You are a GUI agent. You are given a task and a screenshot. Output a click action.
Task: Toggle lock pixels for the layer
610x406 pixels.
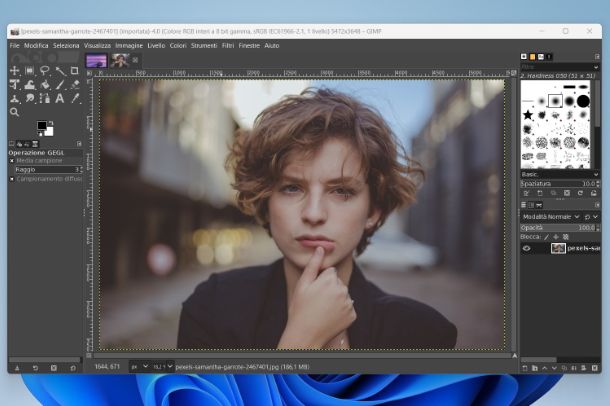[x=546, y=237]
